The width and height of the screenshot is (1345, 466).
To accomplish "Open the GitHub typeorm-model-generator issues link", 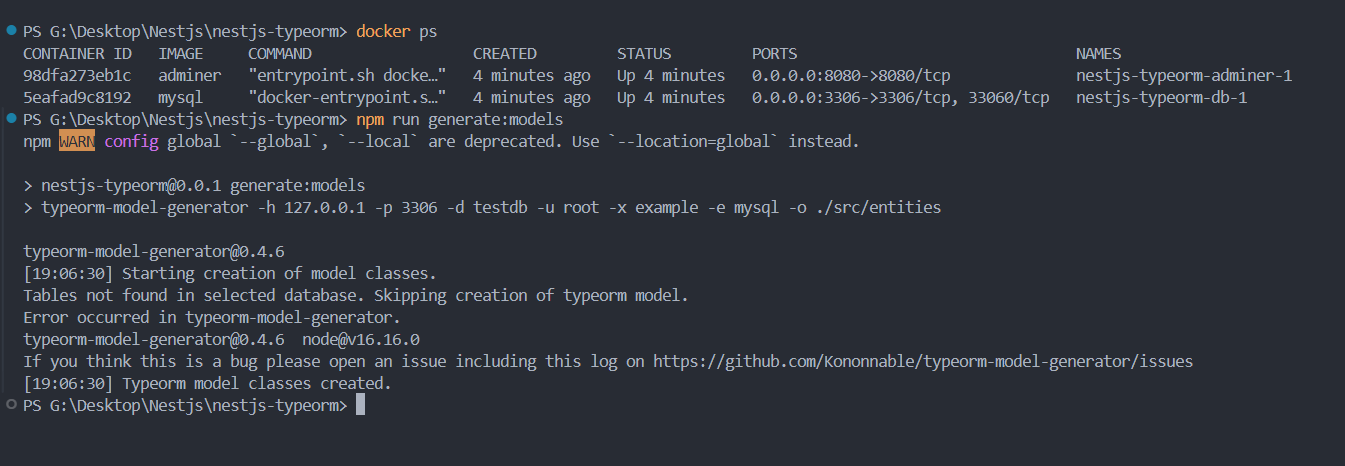I will point(923,361).
